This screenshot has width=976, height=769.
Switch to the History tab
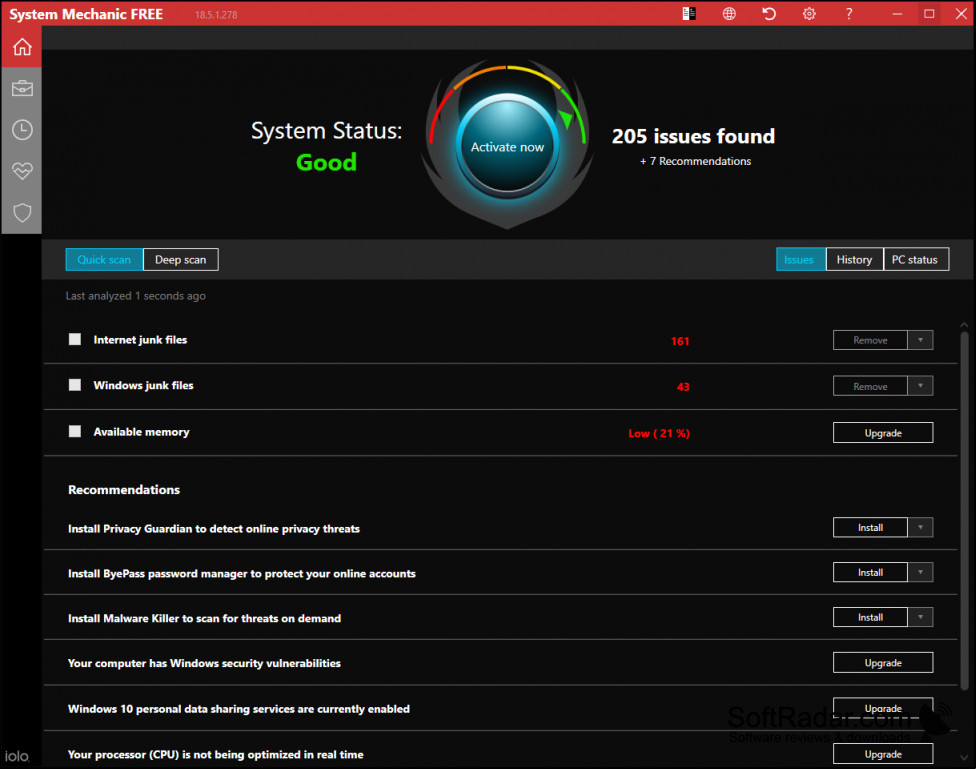pos(854,260)
